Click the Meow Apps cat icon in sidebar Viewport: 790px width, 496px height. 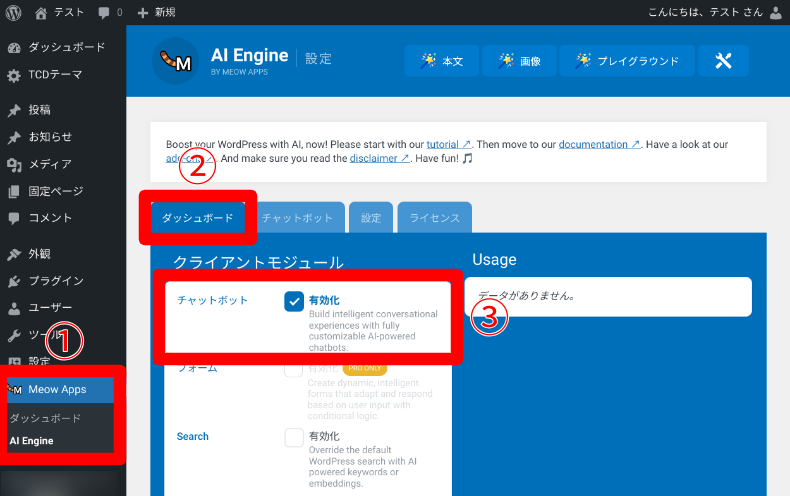coord(15,389)
